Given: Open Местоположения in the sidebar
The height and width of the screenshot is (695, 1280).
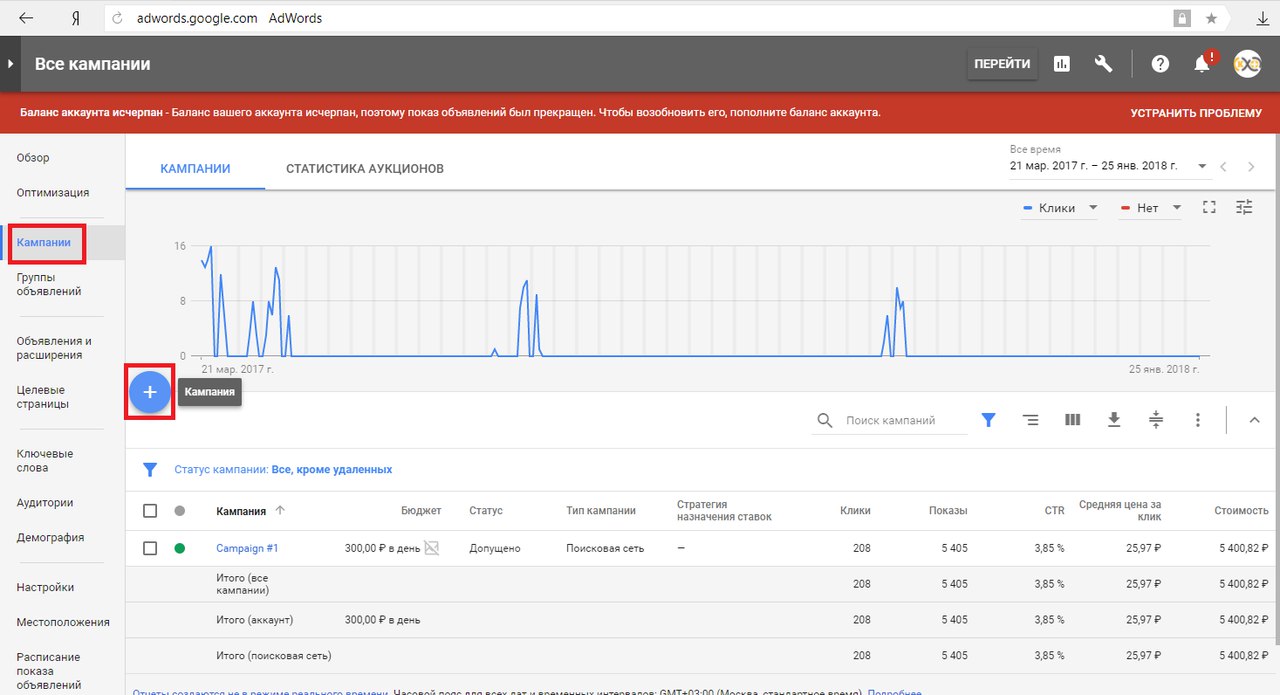Looking at the screenshot, I should click(63, 623).
